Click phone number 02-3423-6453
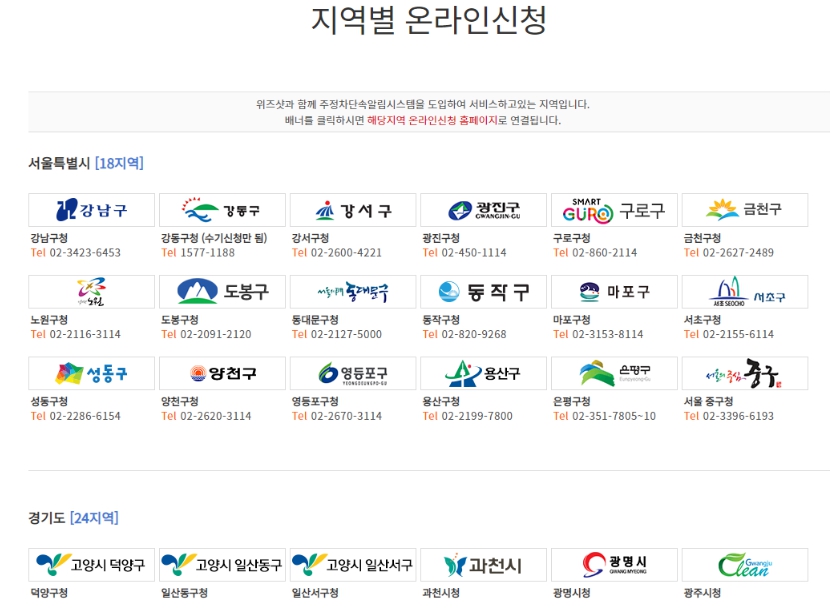The image size is (839, 614). [85, 253]
